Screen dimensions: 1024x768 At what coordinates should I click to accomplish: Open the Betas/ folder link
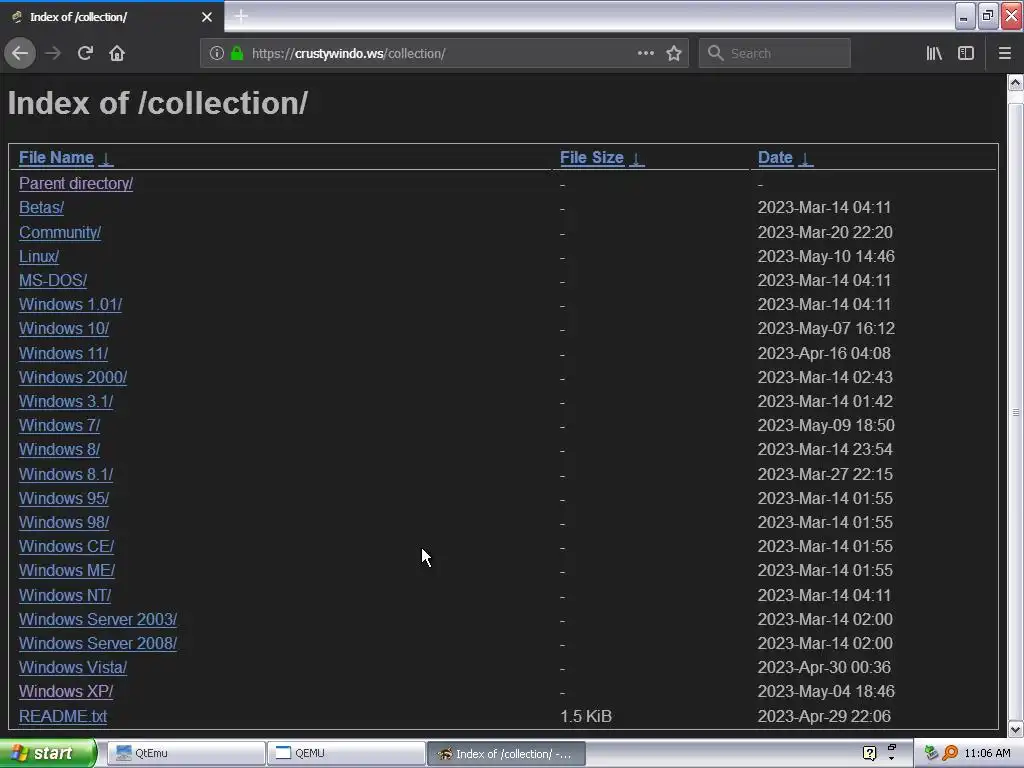click(x=41, y=208)
